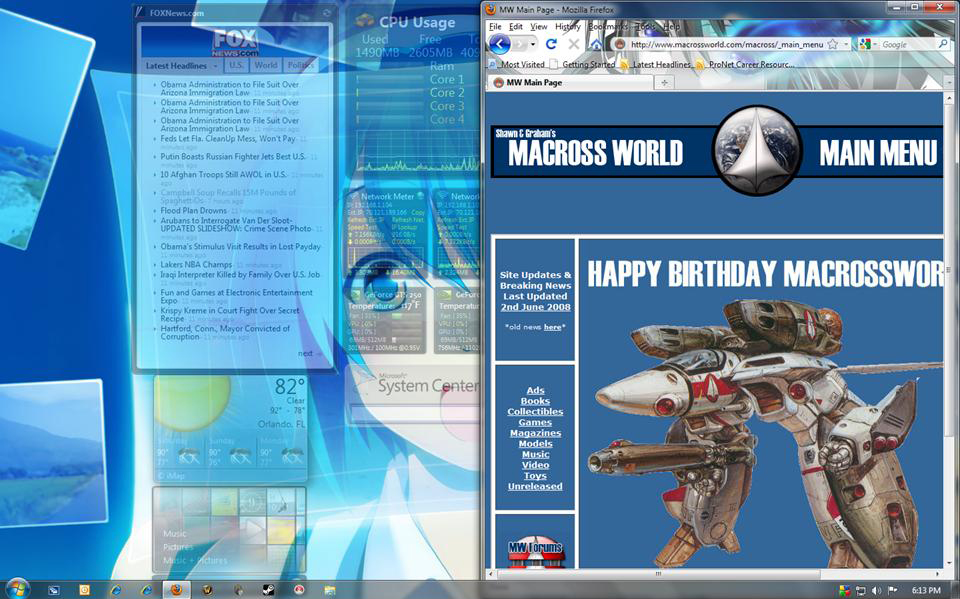The image size is (960, 599).
Task: Go back using Firefox's Back arrow button
Action: pos(500,44)
